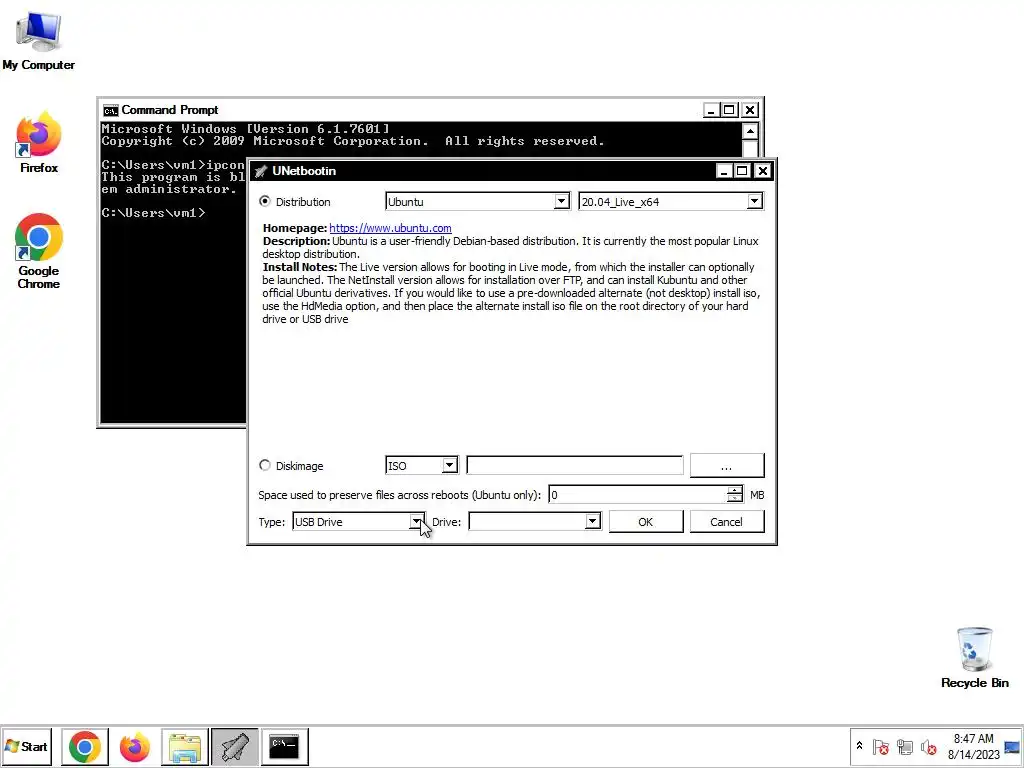Image resolution: width=1024 pixels, height=768 pixels.
Task: Click the Command Prompt title bar icon
Action: click(110, 110)
